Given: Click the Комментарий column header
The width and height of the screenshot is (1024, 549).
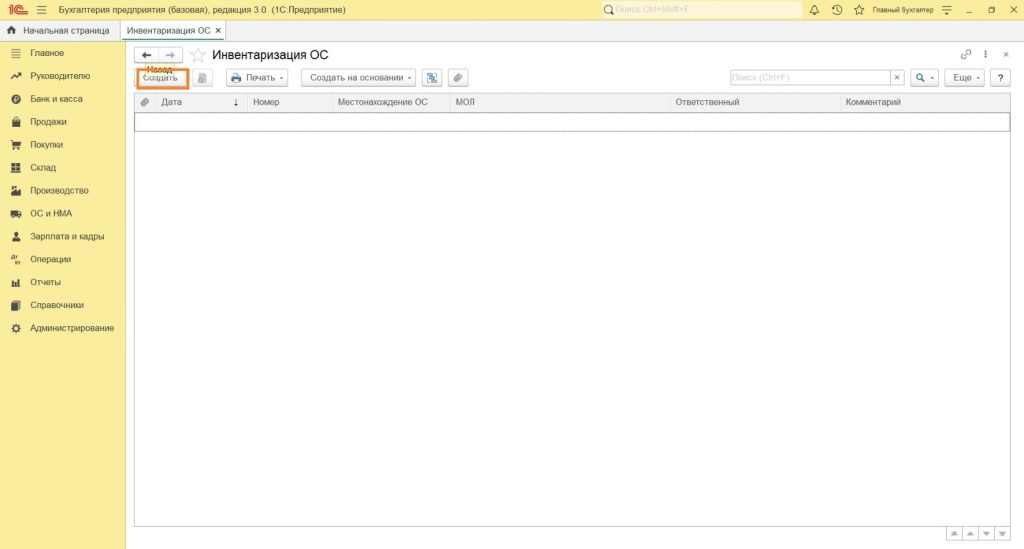Looking at the screenshot, I should 925,102.
